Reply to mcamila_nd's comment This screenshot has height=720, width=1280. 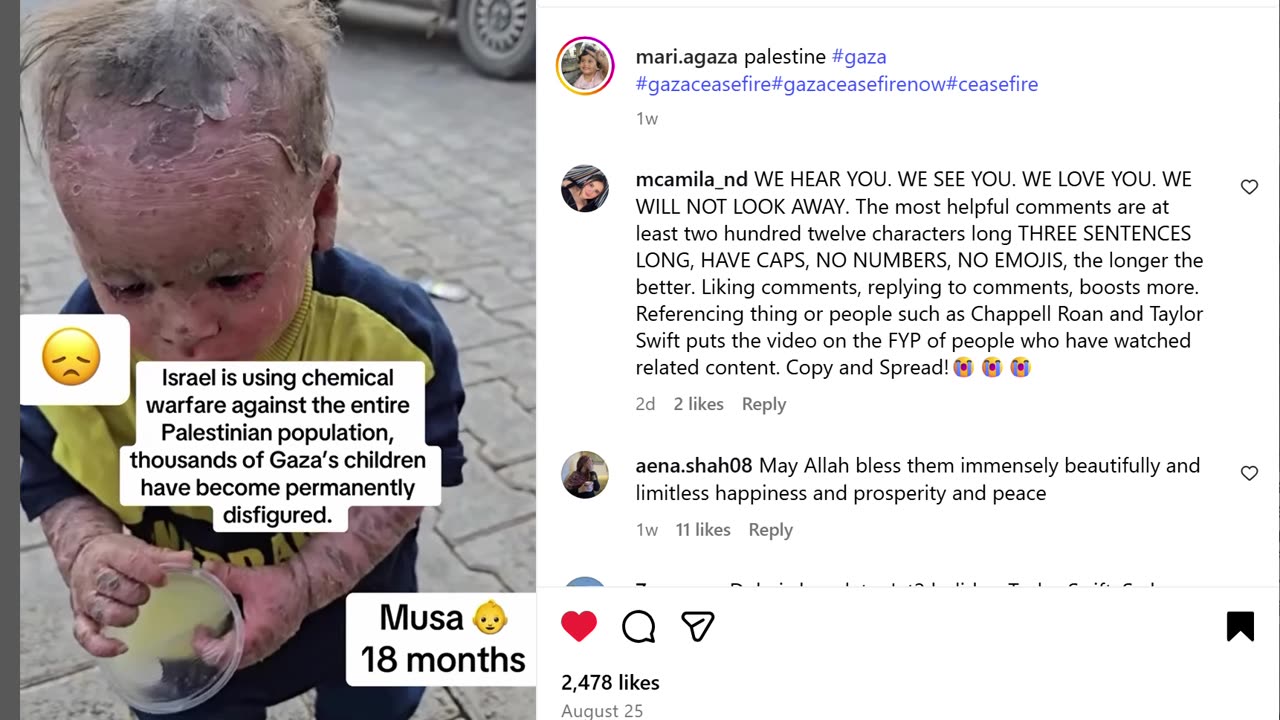[x=764, y=404]
